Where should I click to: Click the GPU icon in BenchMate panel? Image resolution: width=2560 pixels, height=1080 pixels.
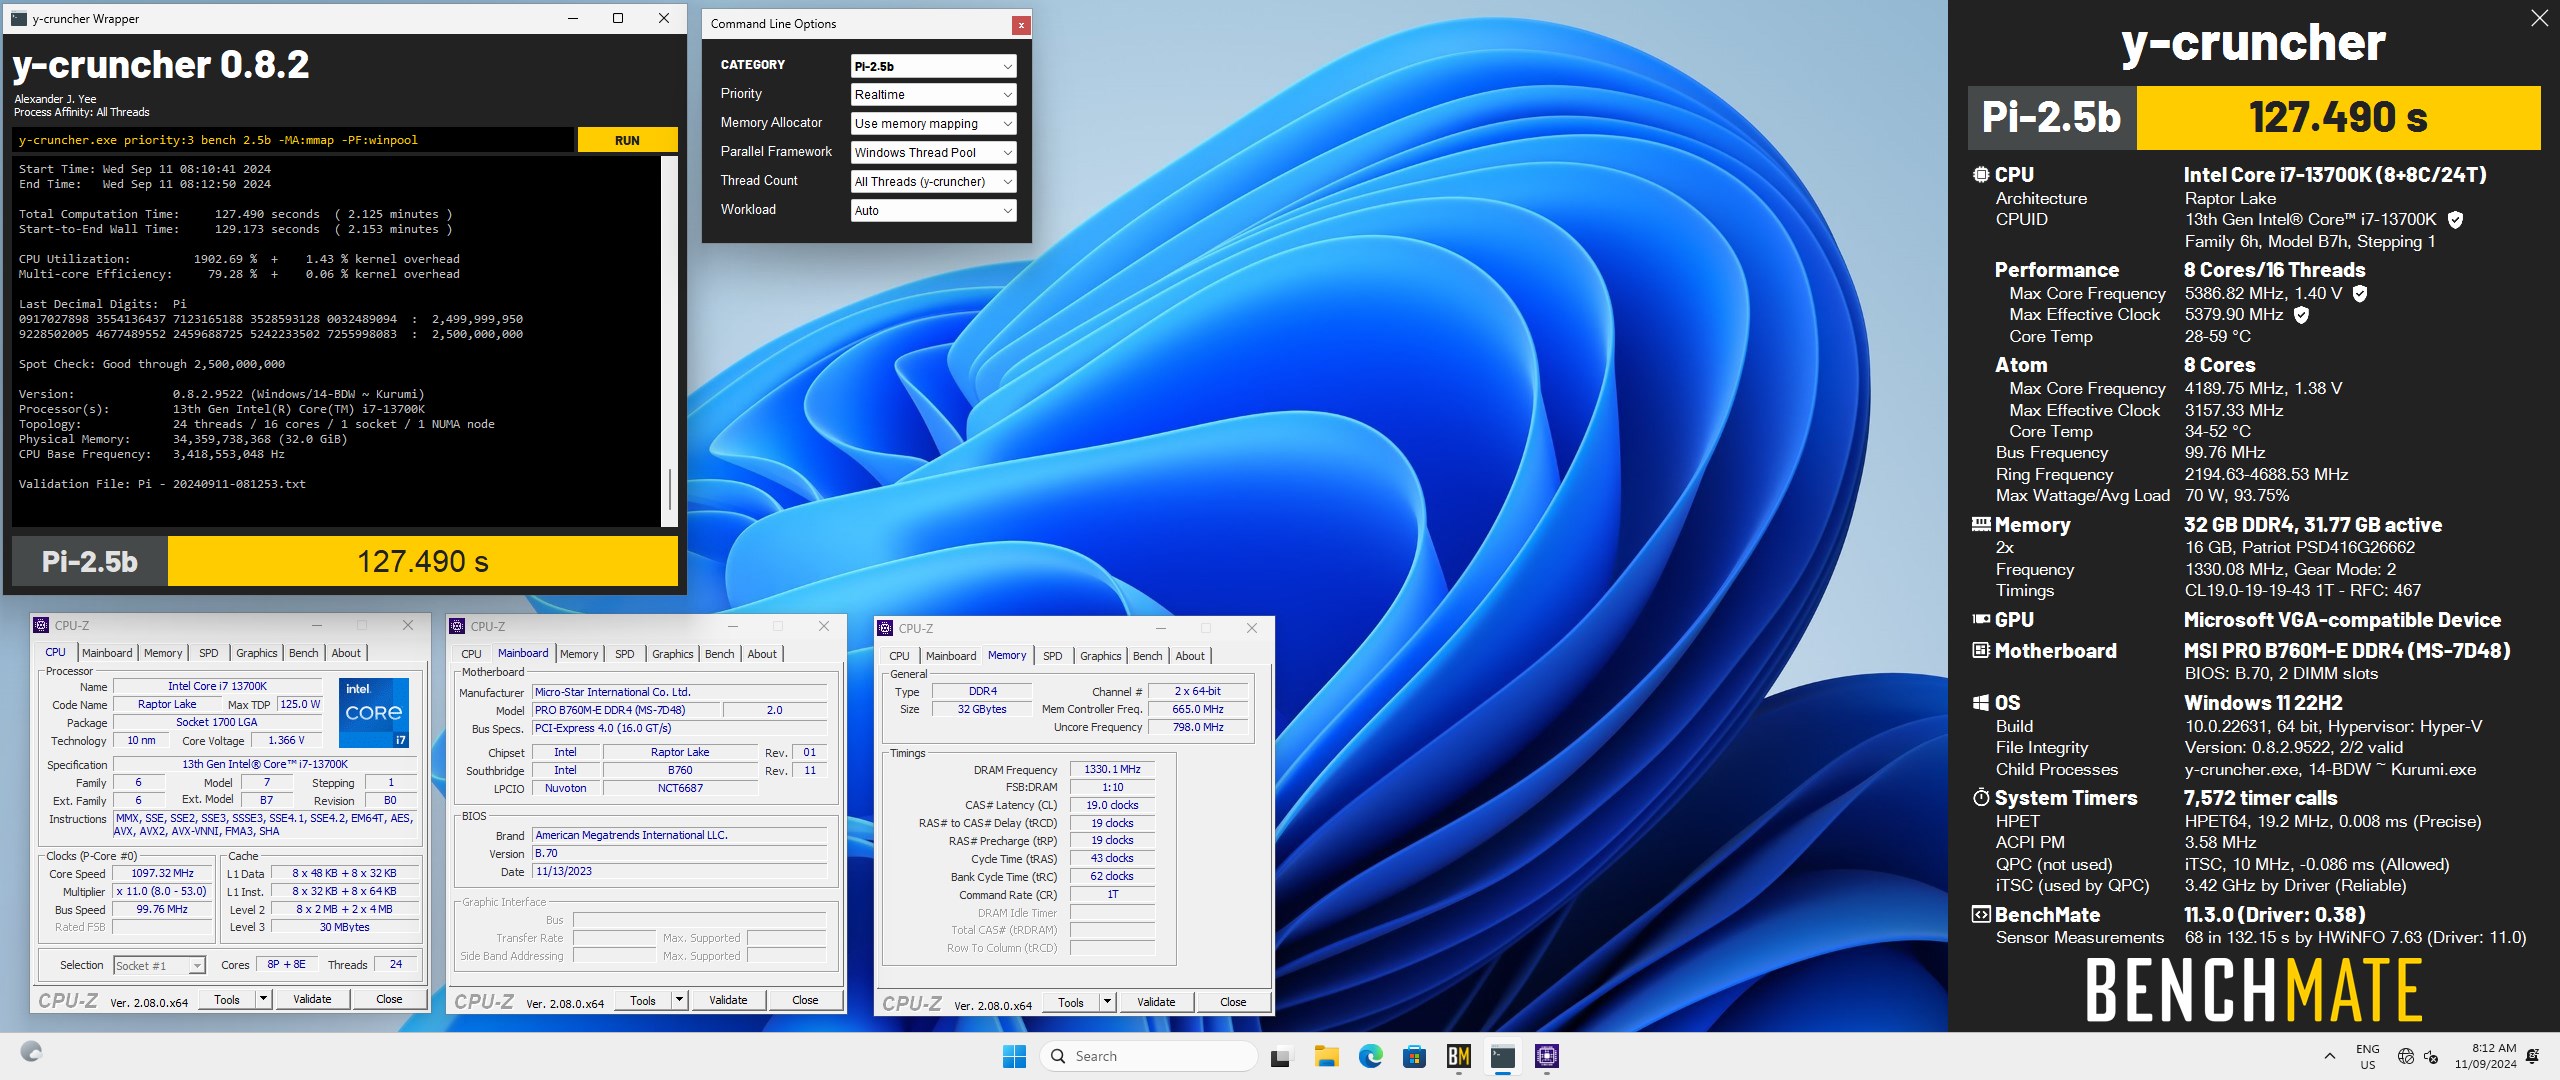point(1980,619)
